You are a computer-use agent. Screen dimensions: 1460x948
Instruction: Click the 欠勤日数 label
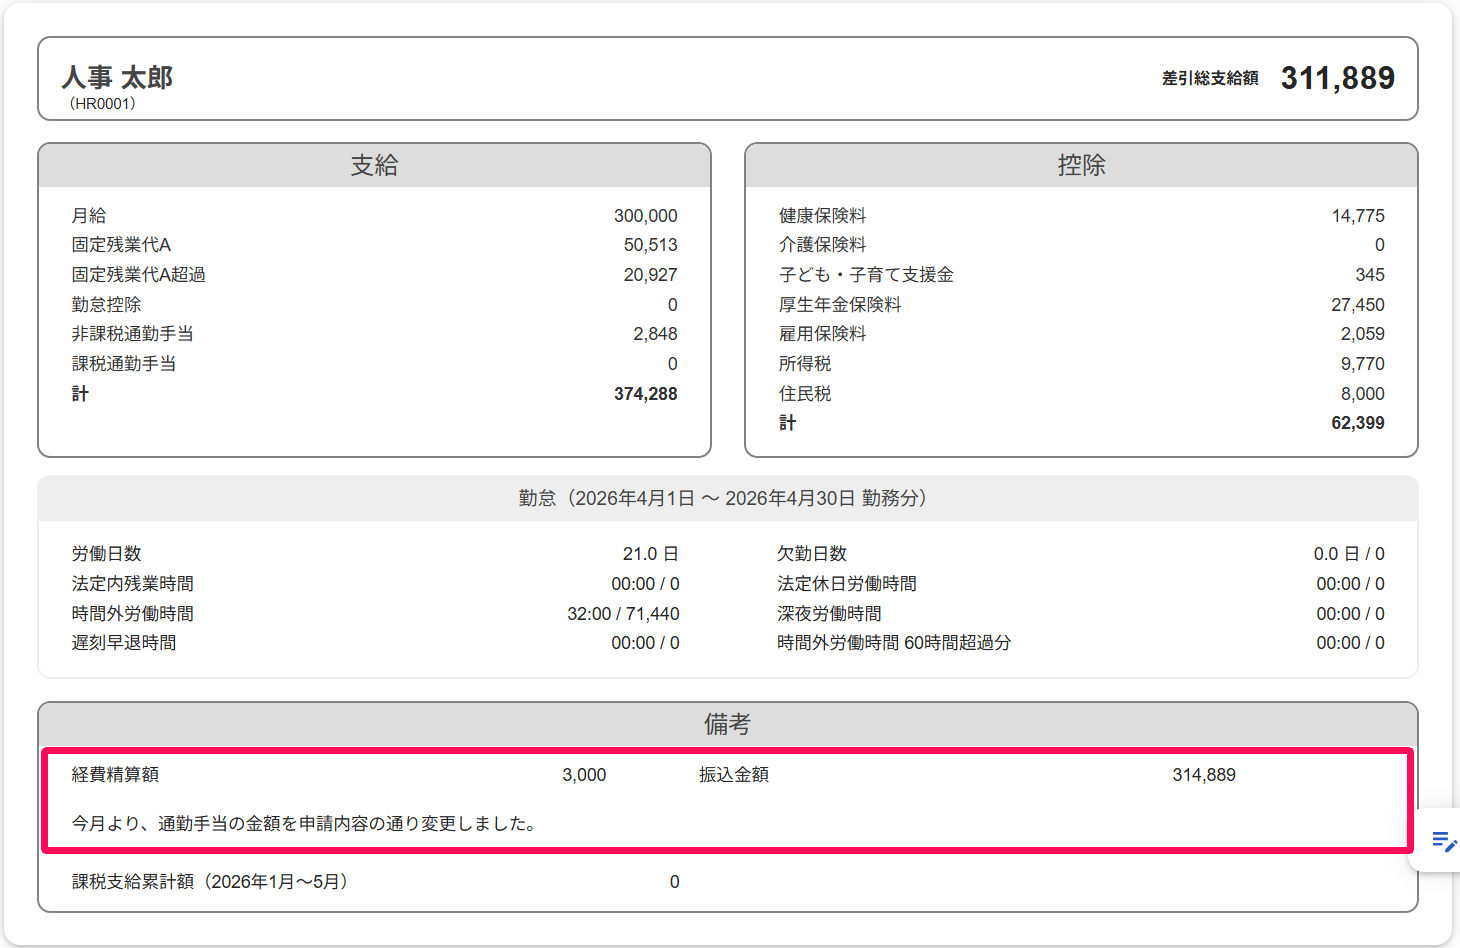pyautogui.click(x=812, y=553)
